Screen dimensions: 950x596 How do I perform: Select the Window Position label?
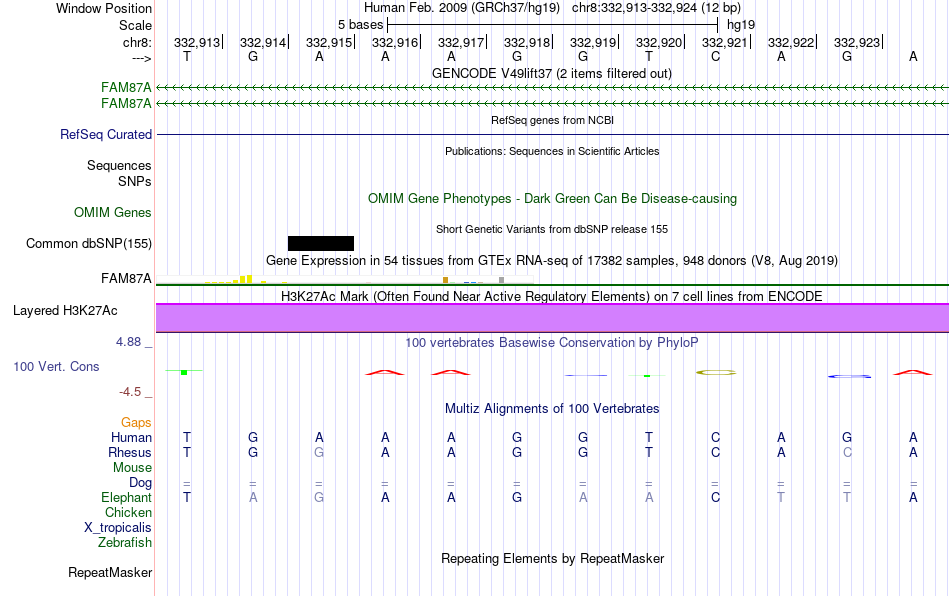(104, 8)
